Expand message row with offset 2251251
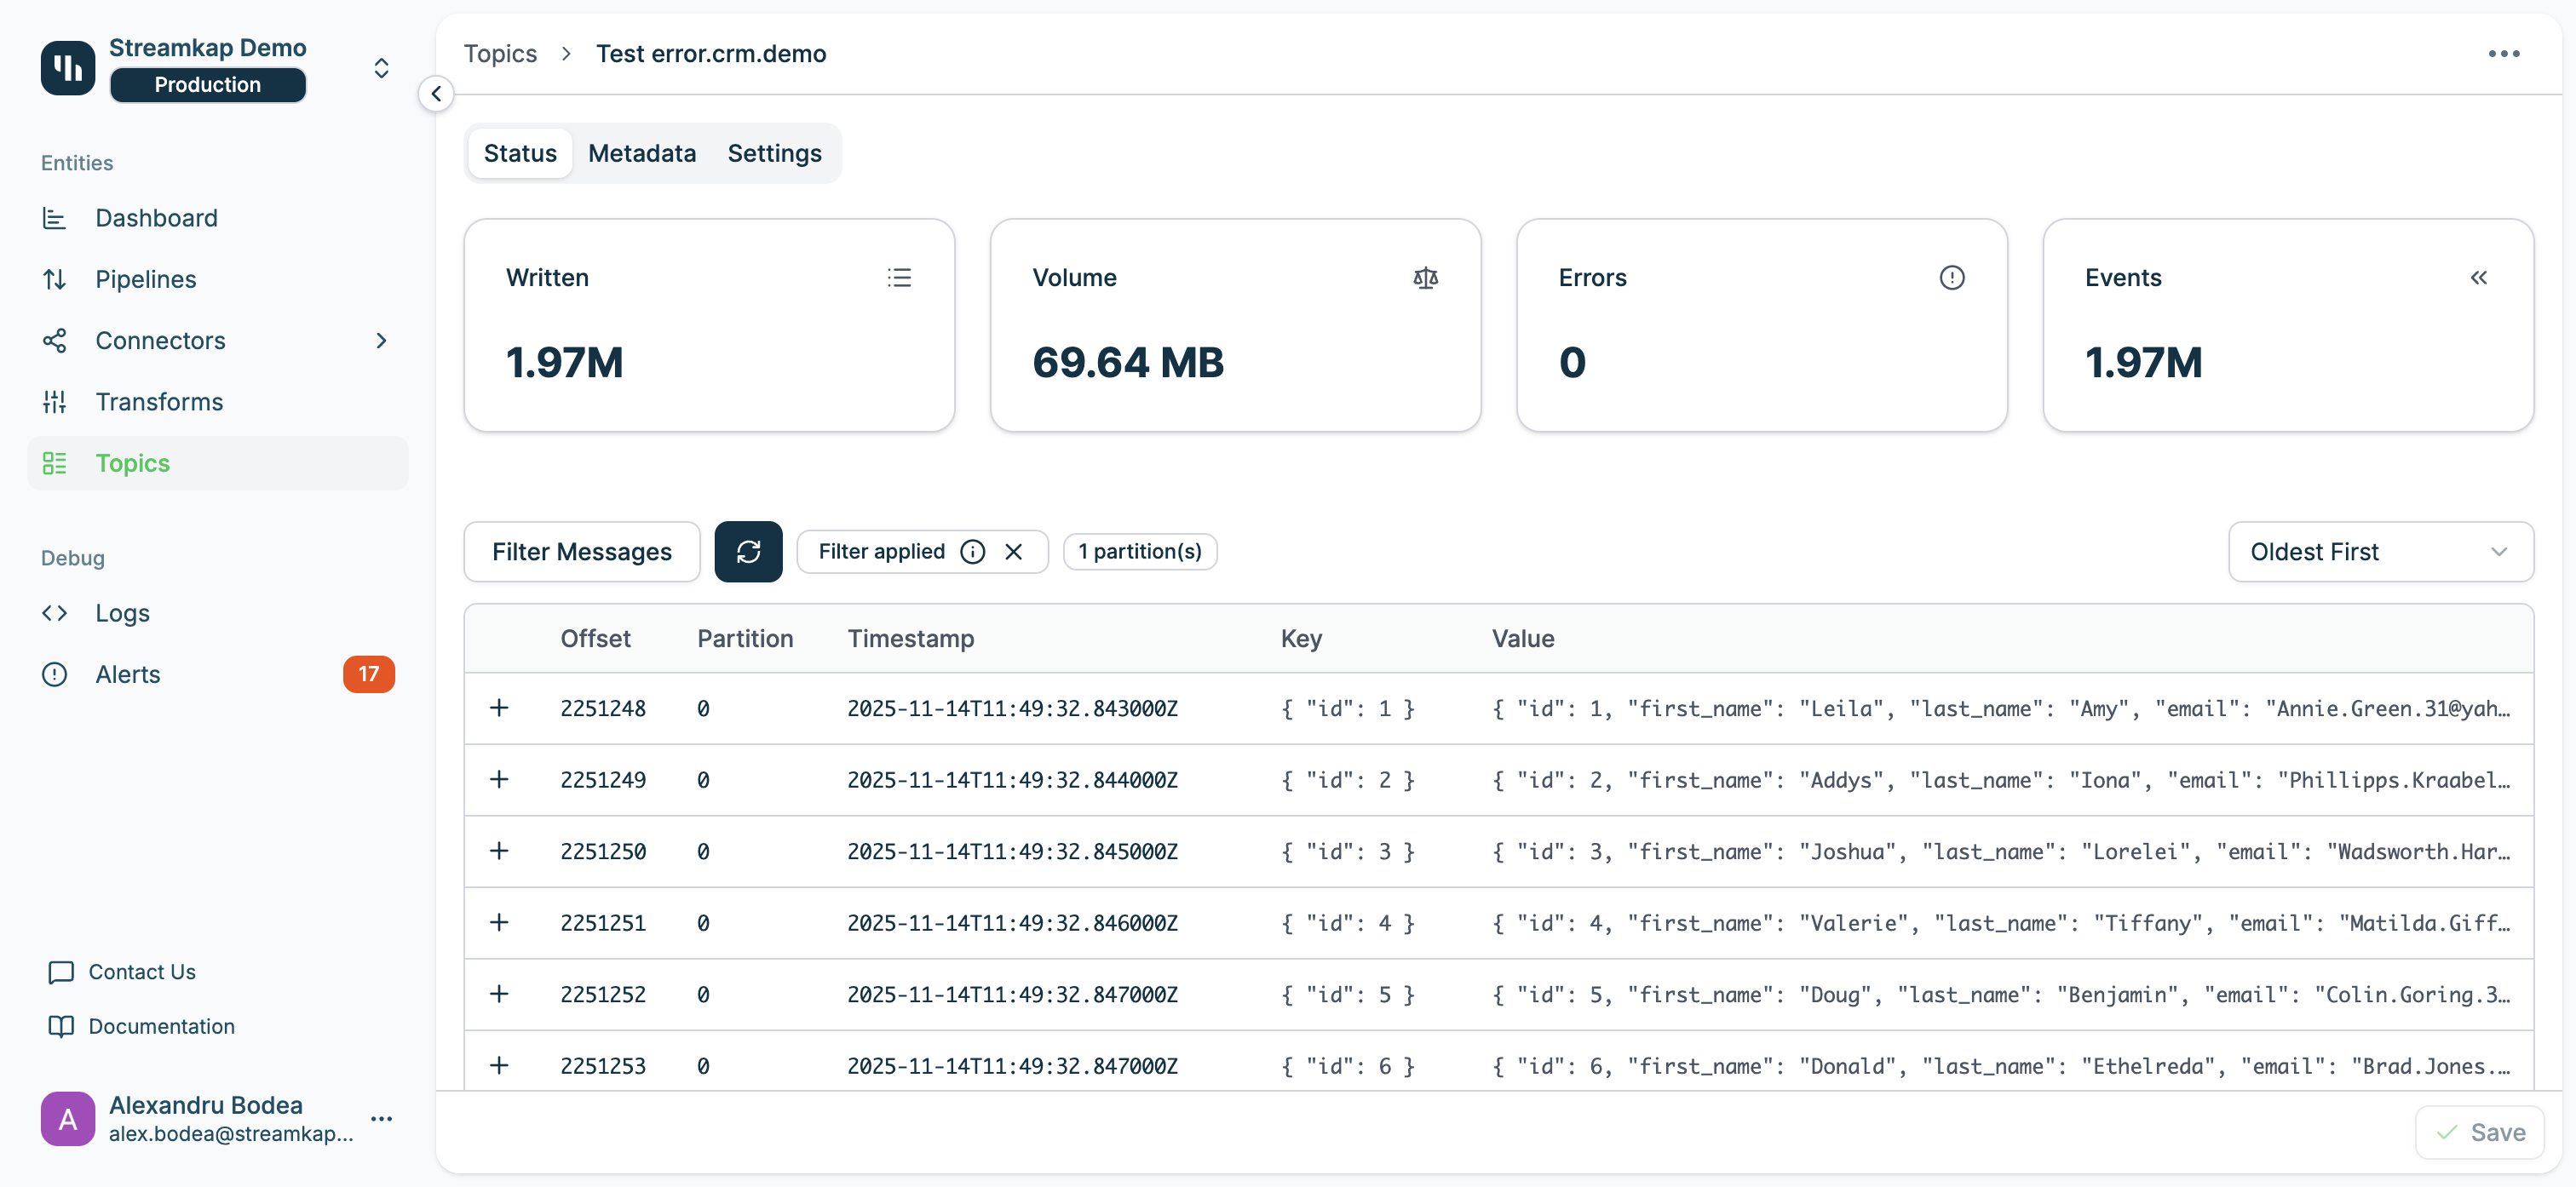This screenshot has width=2576, height=1187. tap(499, 922)
